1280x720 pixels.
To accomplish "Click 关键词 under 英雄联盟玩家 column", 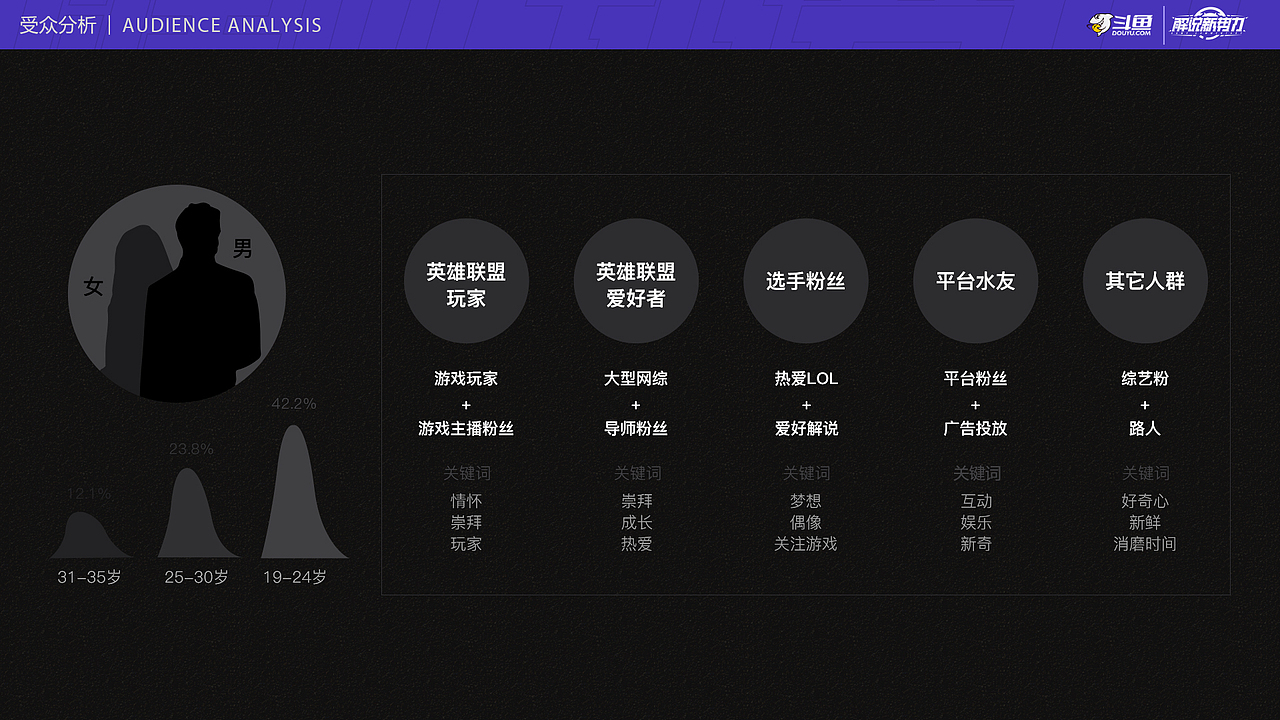I will pos(467,473).
